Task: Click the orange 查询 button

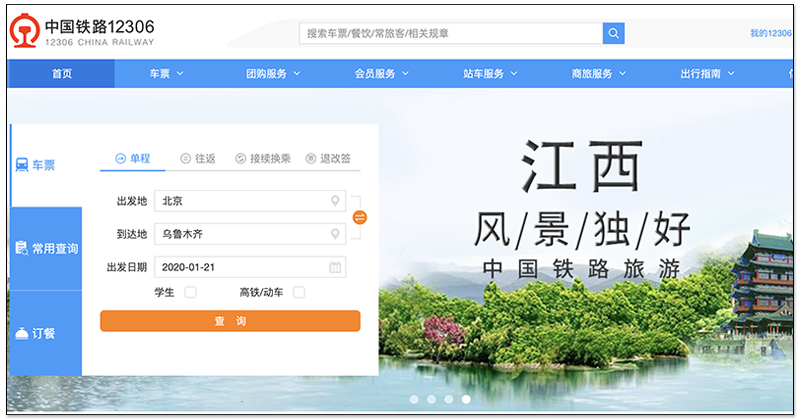Action: click(230, 321)
